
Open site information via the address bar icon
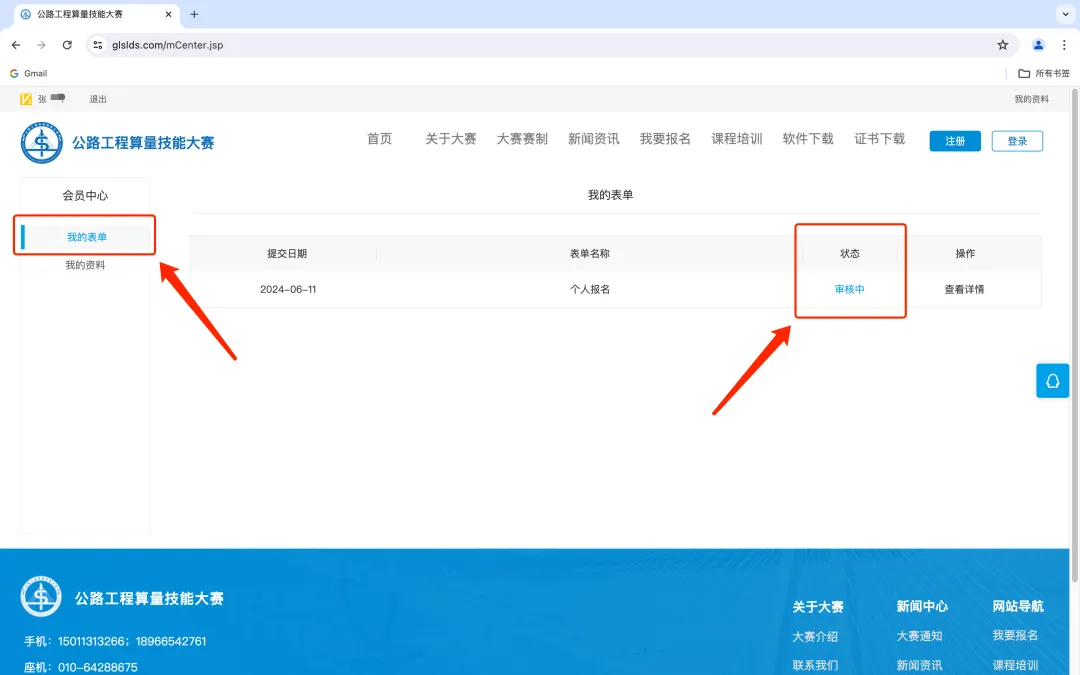pyautogui.click(x=97, y=44)
